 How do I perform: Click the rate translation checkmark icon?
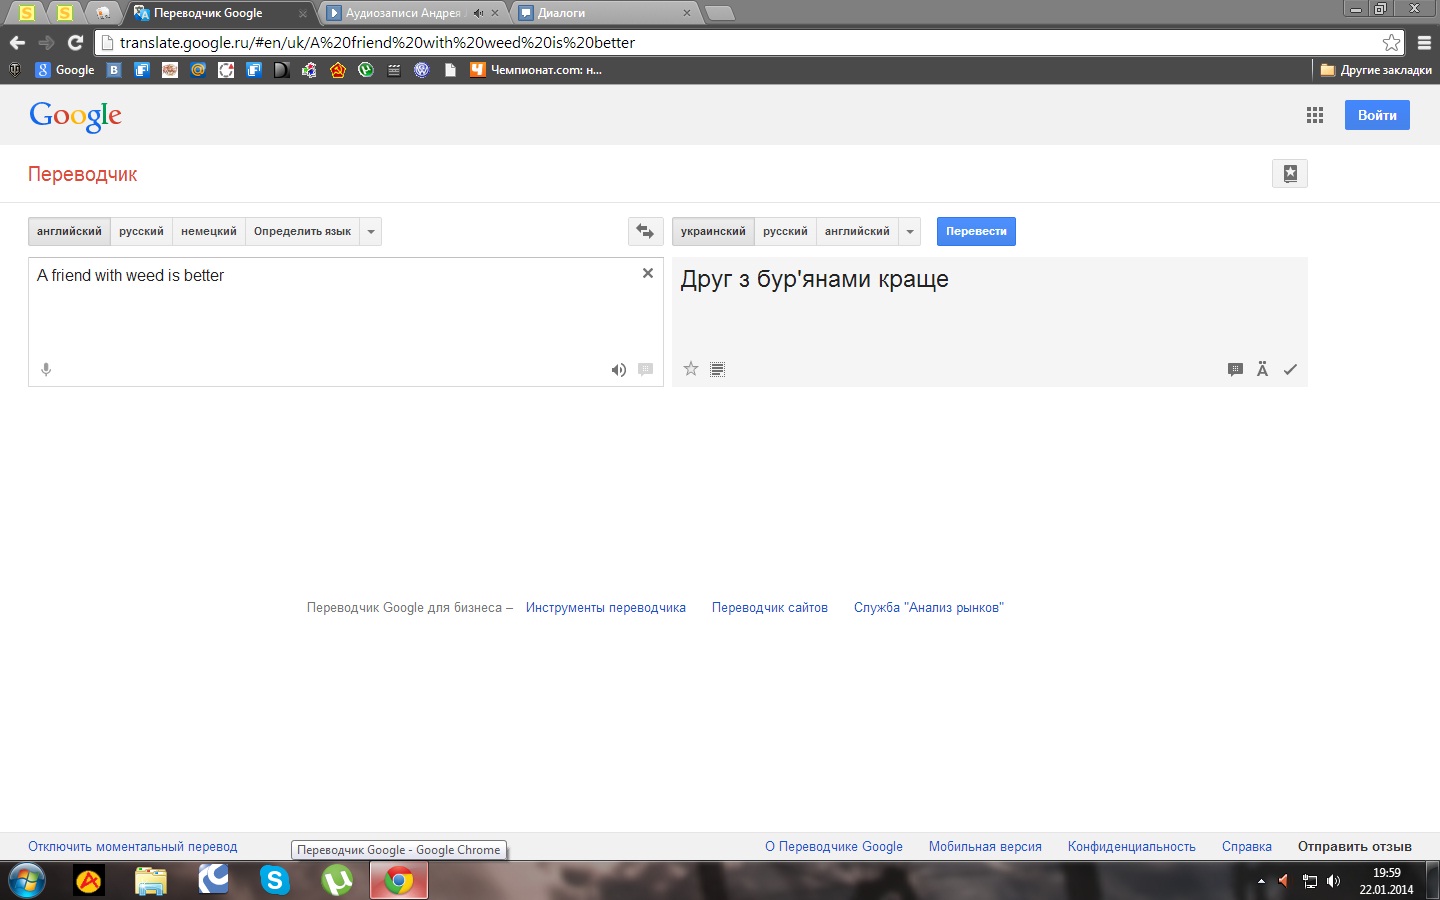coord(1290,370)
